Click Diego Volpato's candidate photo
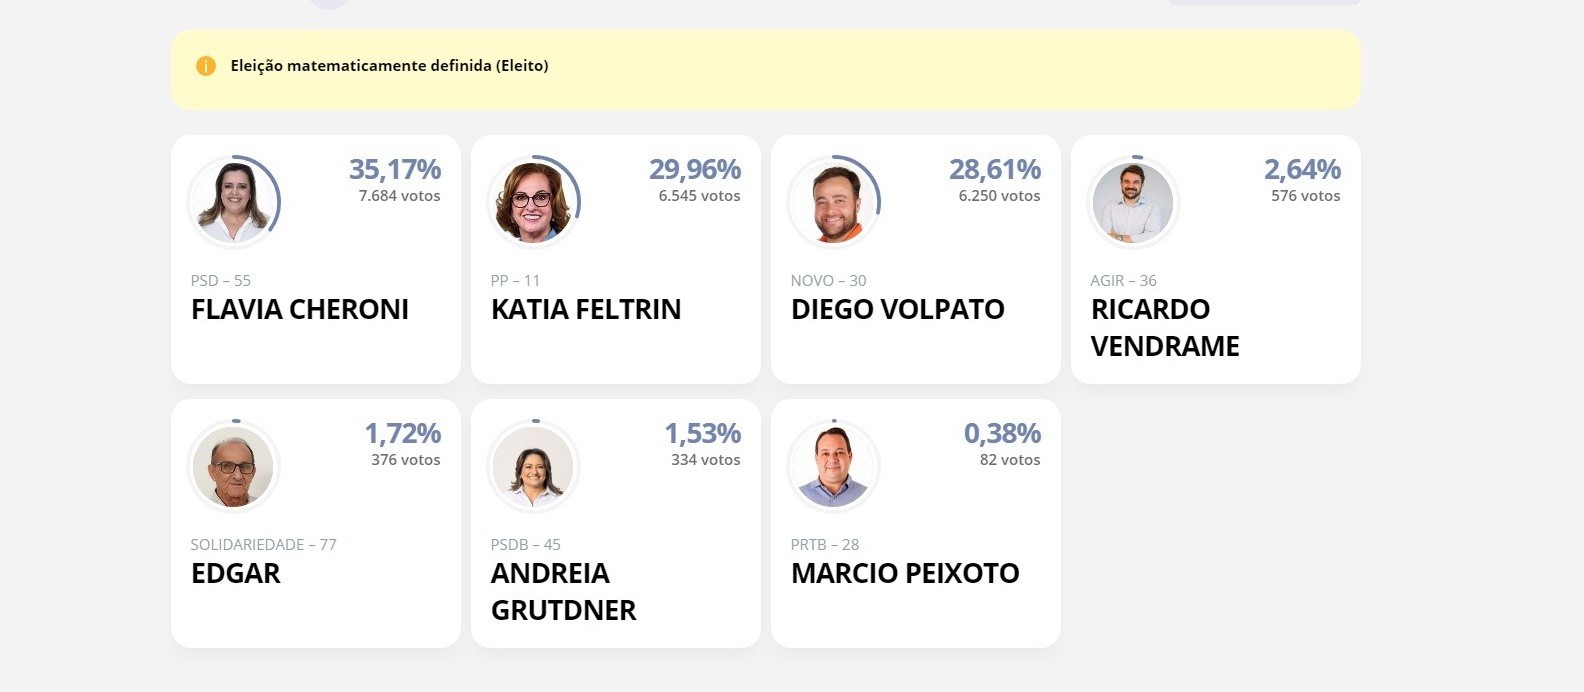 tap(833, 203)
